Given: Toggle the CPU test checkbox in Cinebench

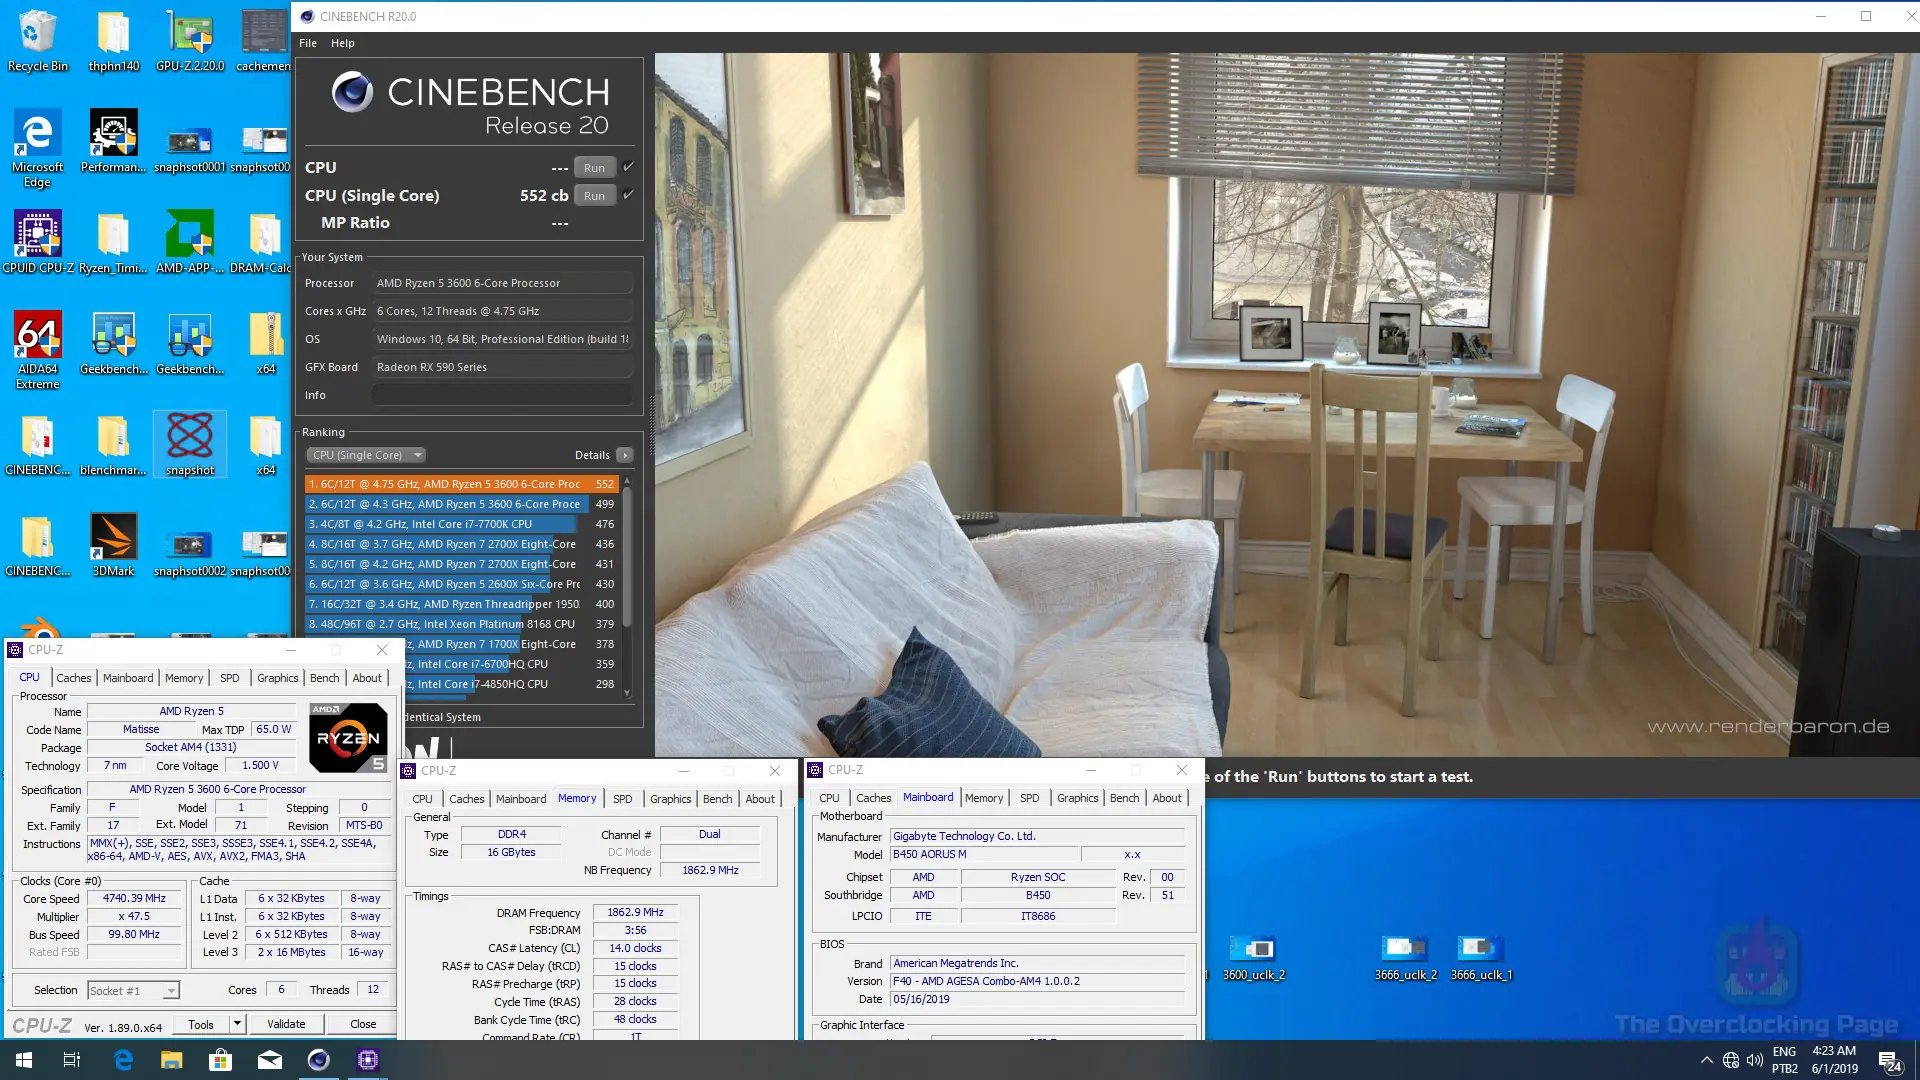Looking at the screenshot, I should pyautogui.click(x=628, y=167).
